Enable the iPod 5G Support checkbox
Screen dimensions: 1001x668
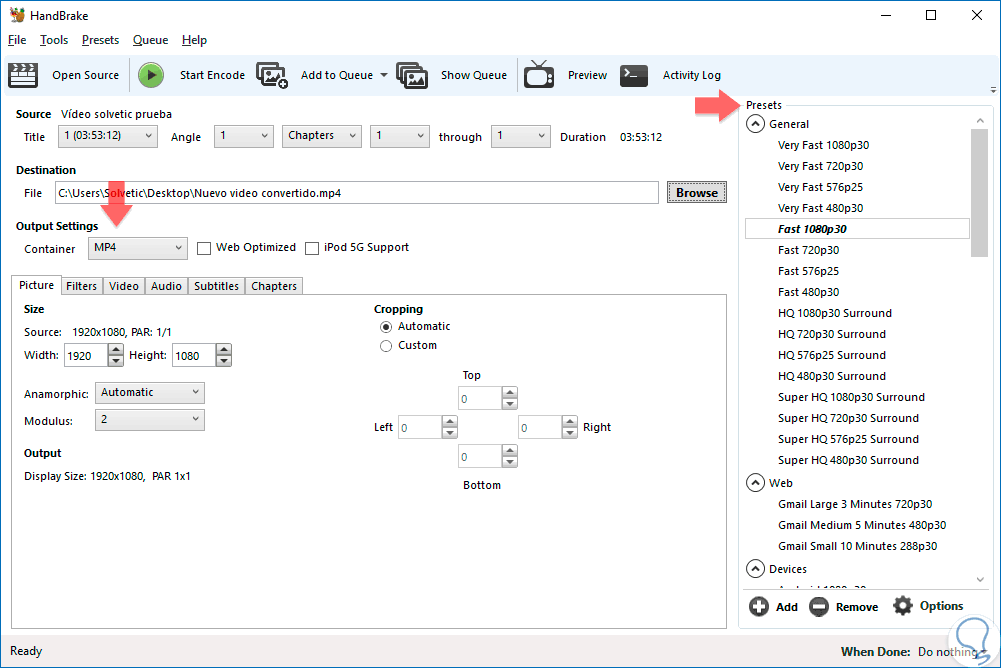312,248
